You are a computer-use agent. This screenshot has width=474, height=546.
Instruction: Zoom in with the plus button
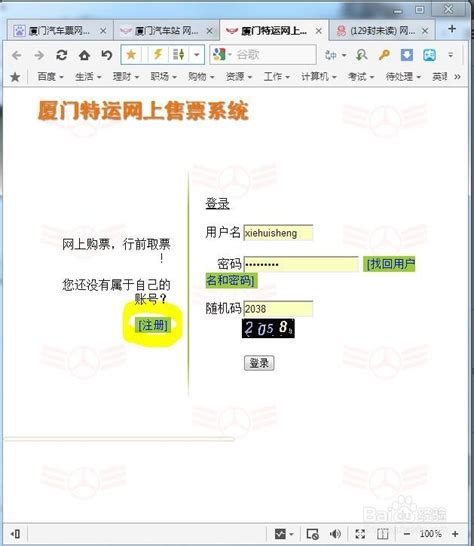tap(455, 533)
